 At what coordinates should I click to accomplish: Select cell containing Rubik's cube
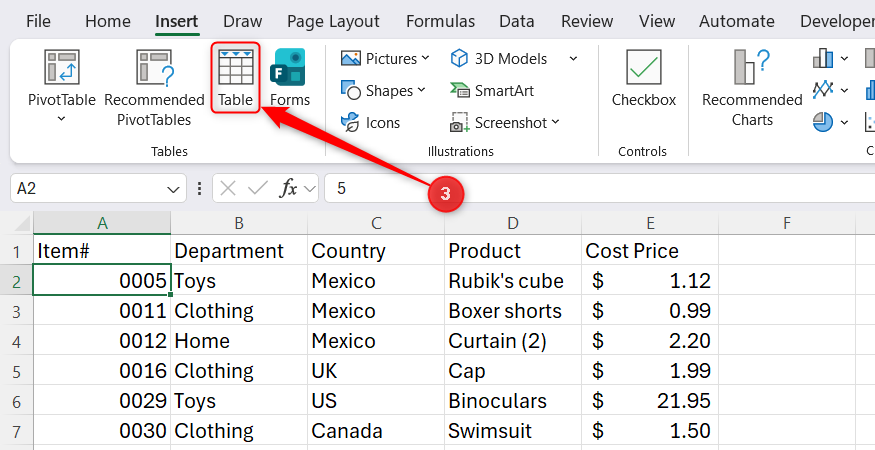pos(513,281)
